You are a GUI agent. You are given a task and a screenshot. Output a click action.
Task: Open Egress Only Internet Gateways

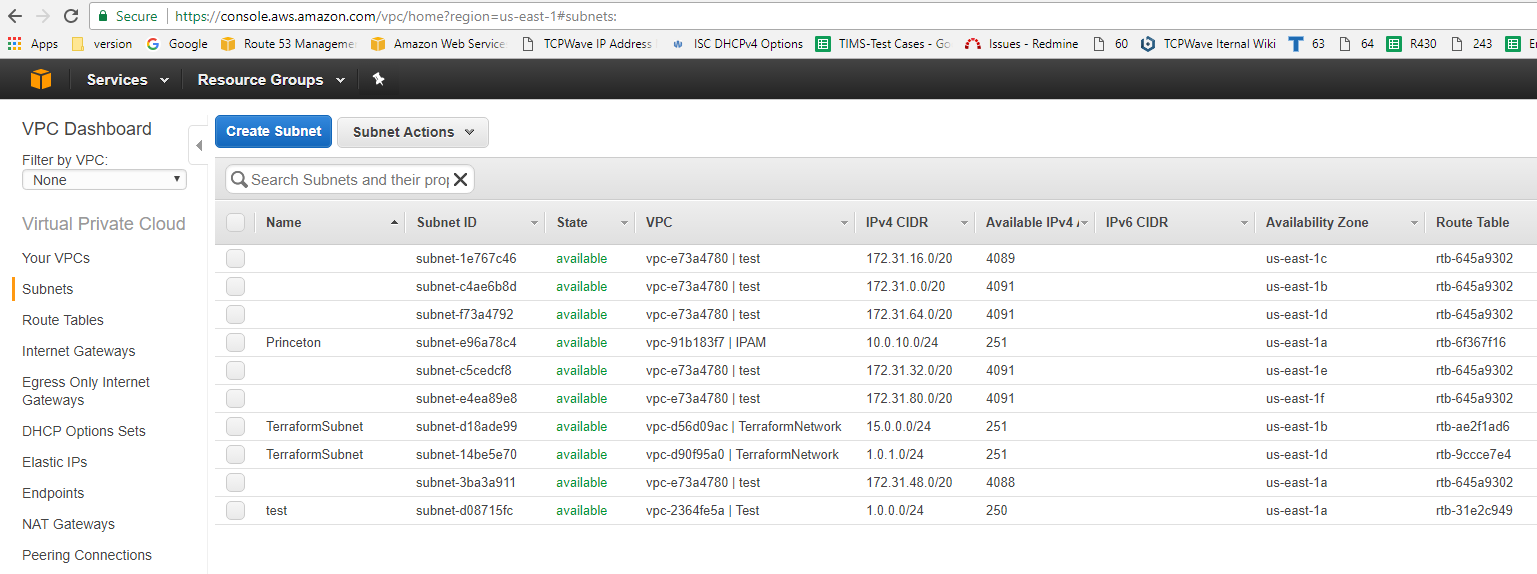tap(86, 391)
